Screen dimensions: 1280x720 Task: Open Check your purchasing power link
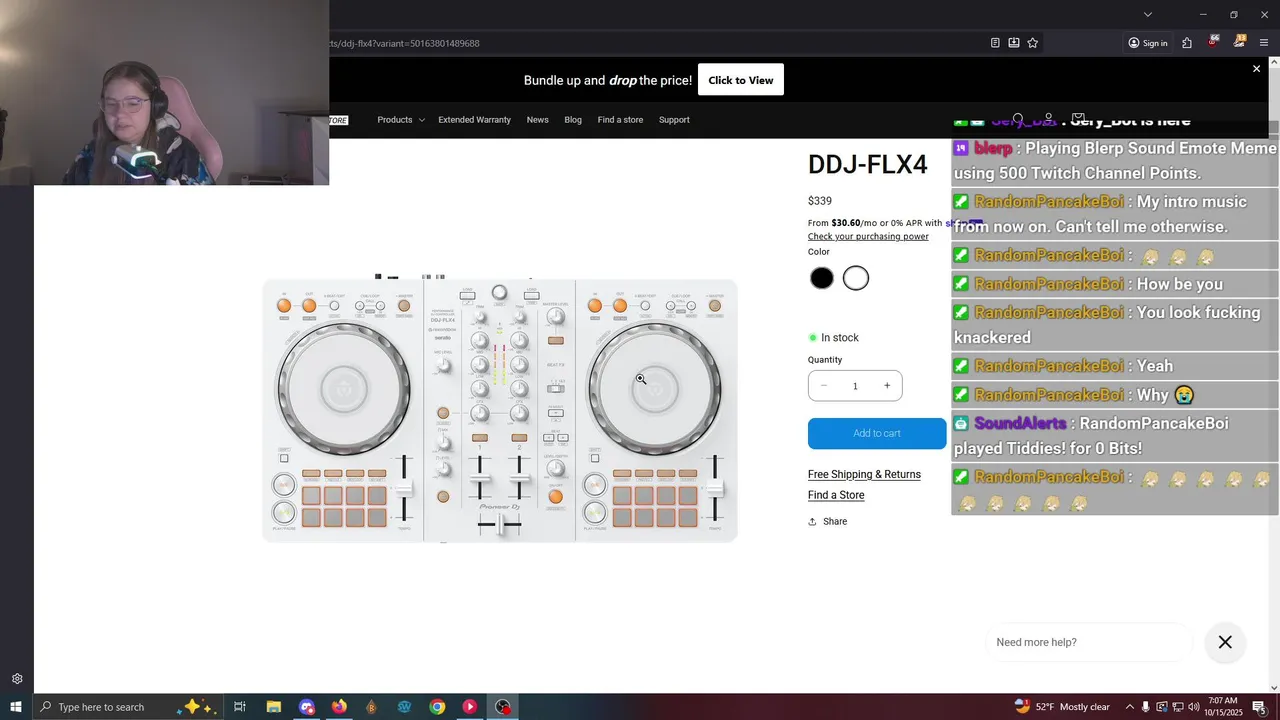[868, 237]
